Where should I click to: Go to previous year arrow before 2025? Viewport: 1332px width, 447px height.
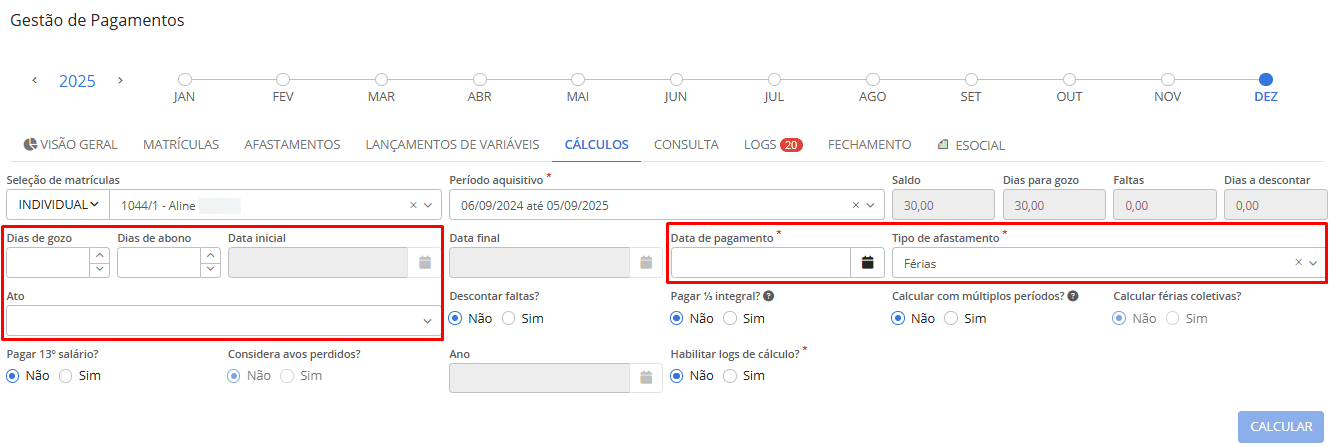pos(34,80)
